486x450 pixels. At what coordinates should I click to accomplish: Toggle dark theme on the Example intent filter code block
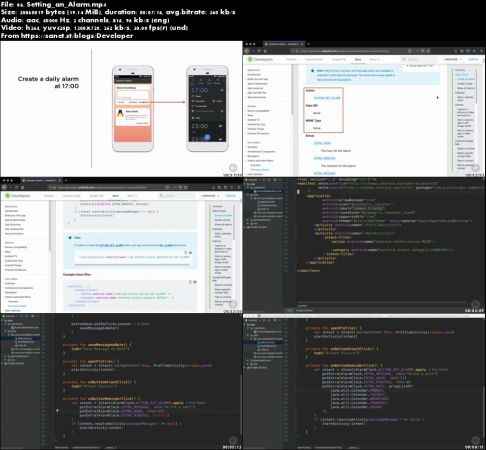coord(195,282)
